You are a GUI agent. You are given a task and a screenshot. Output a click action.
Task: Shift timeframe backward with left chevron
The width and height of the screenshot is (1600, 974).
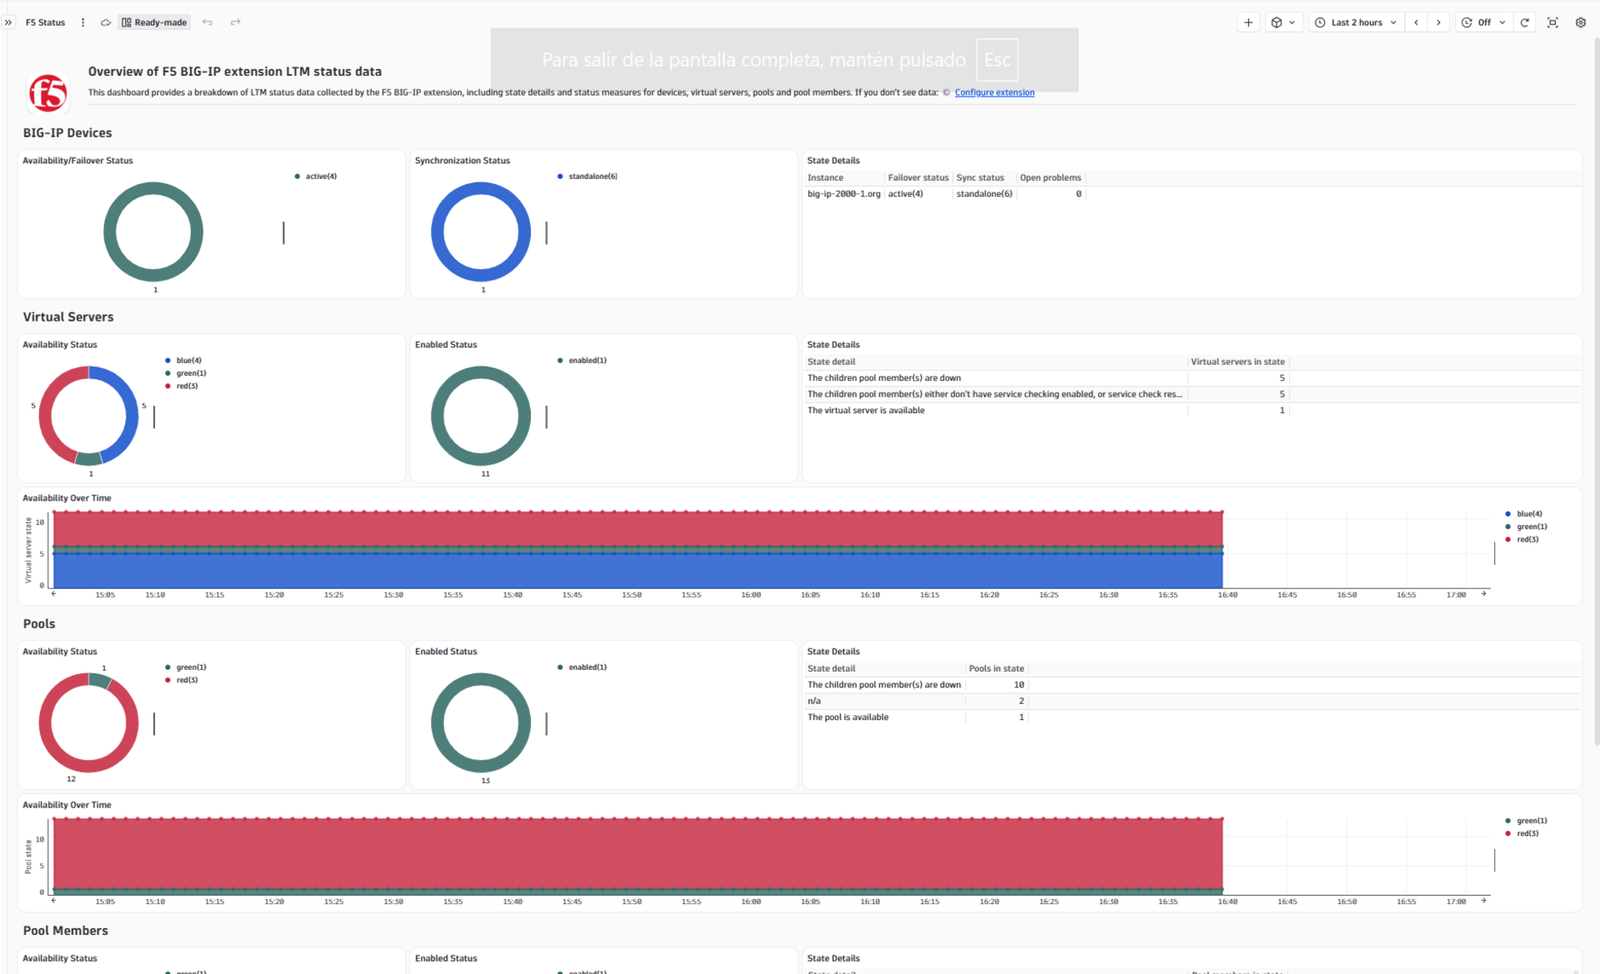(1416, 22)
